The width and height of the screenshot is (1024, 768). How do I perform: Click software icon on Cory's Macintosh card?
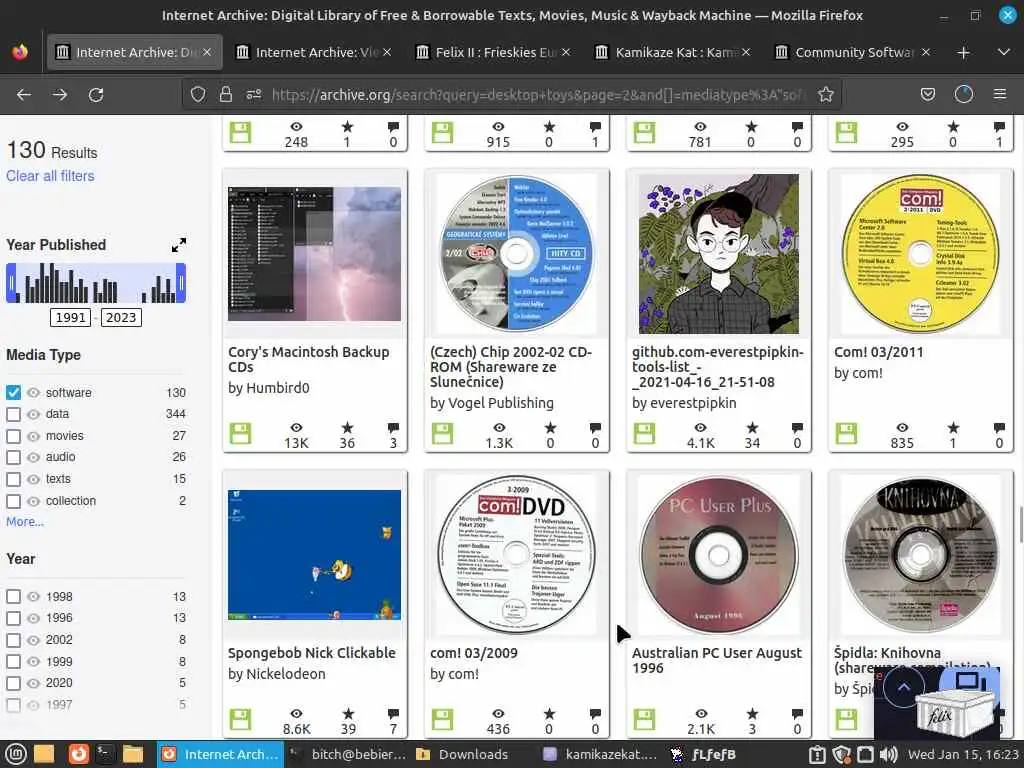[x=240, y=434]
